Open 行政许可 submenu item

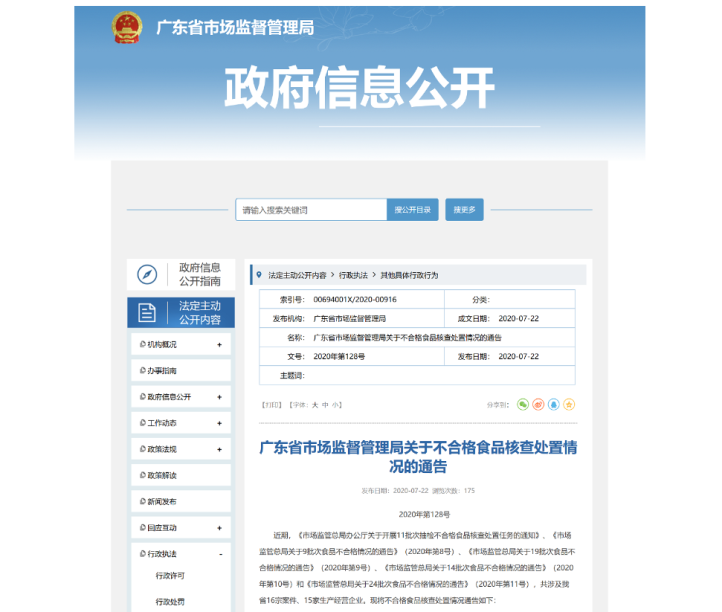click(170, 576)
